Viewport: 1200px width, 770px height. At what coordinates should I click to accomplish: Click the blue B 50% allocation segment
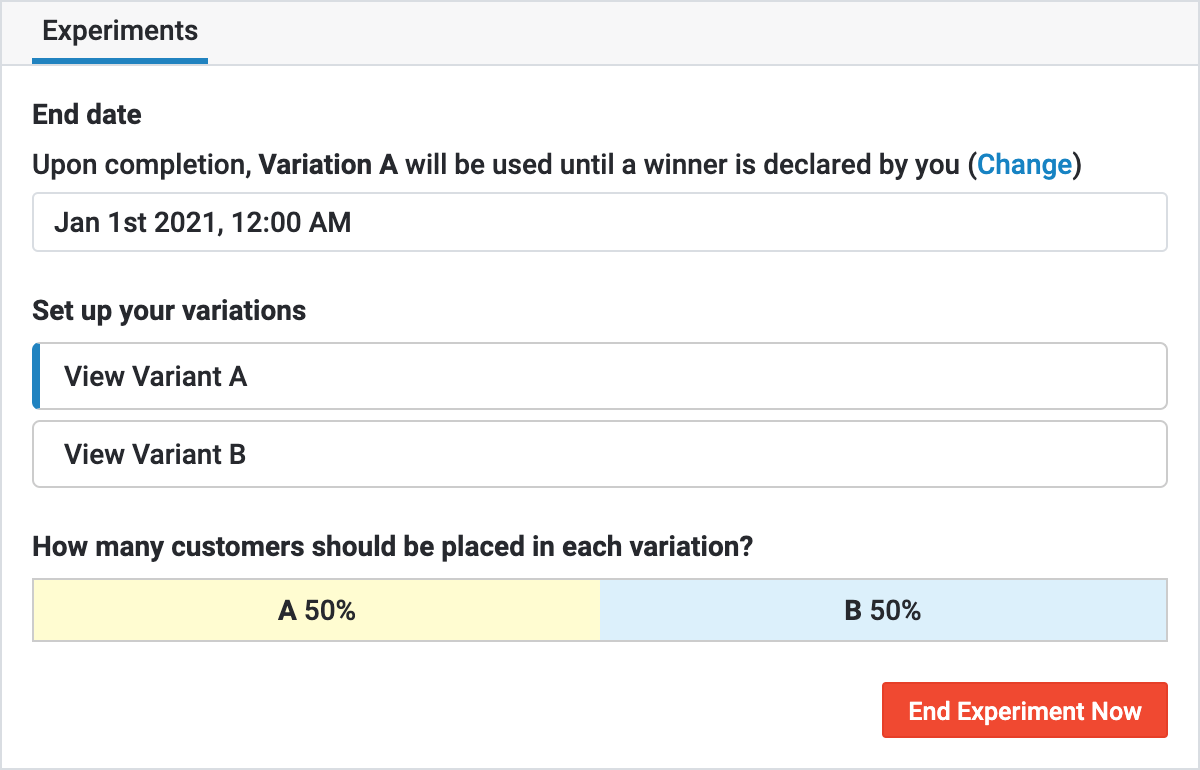pyautogui.click(x=883, y=610)
